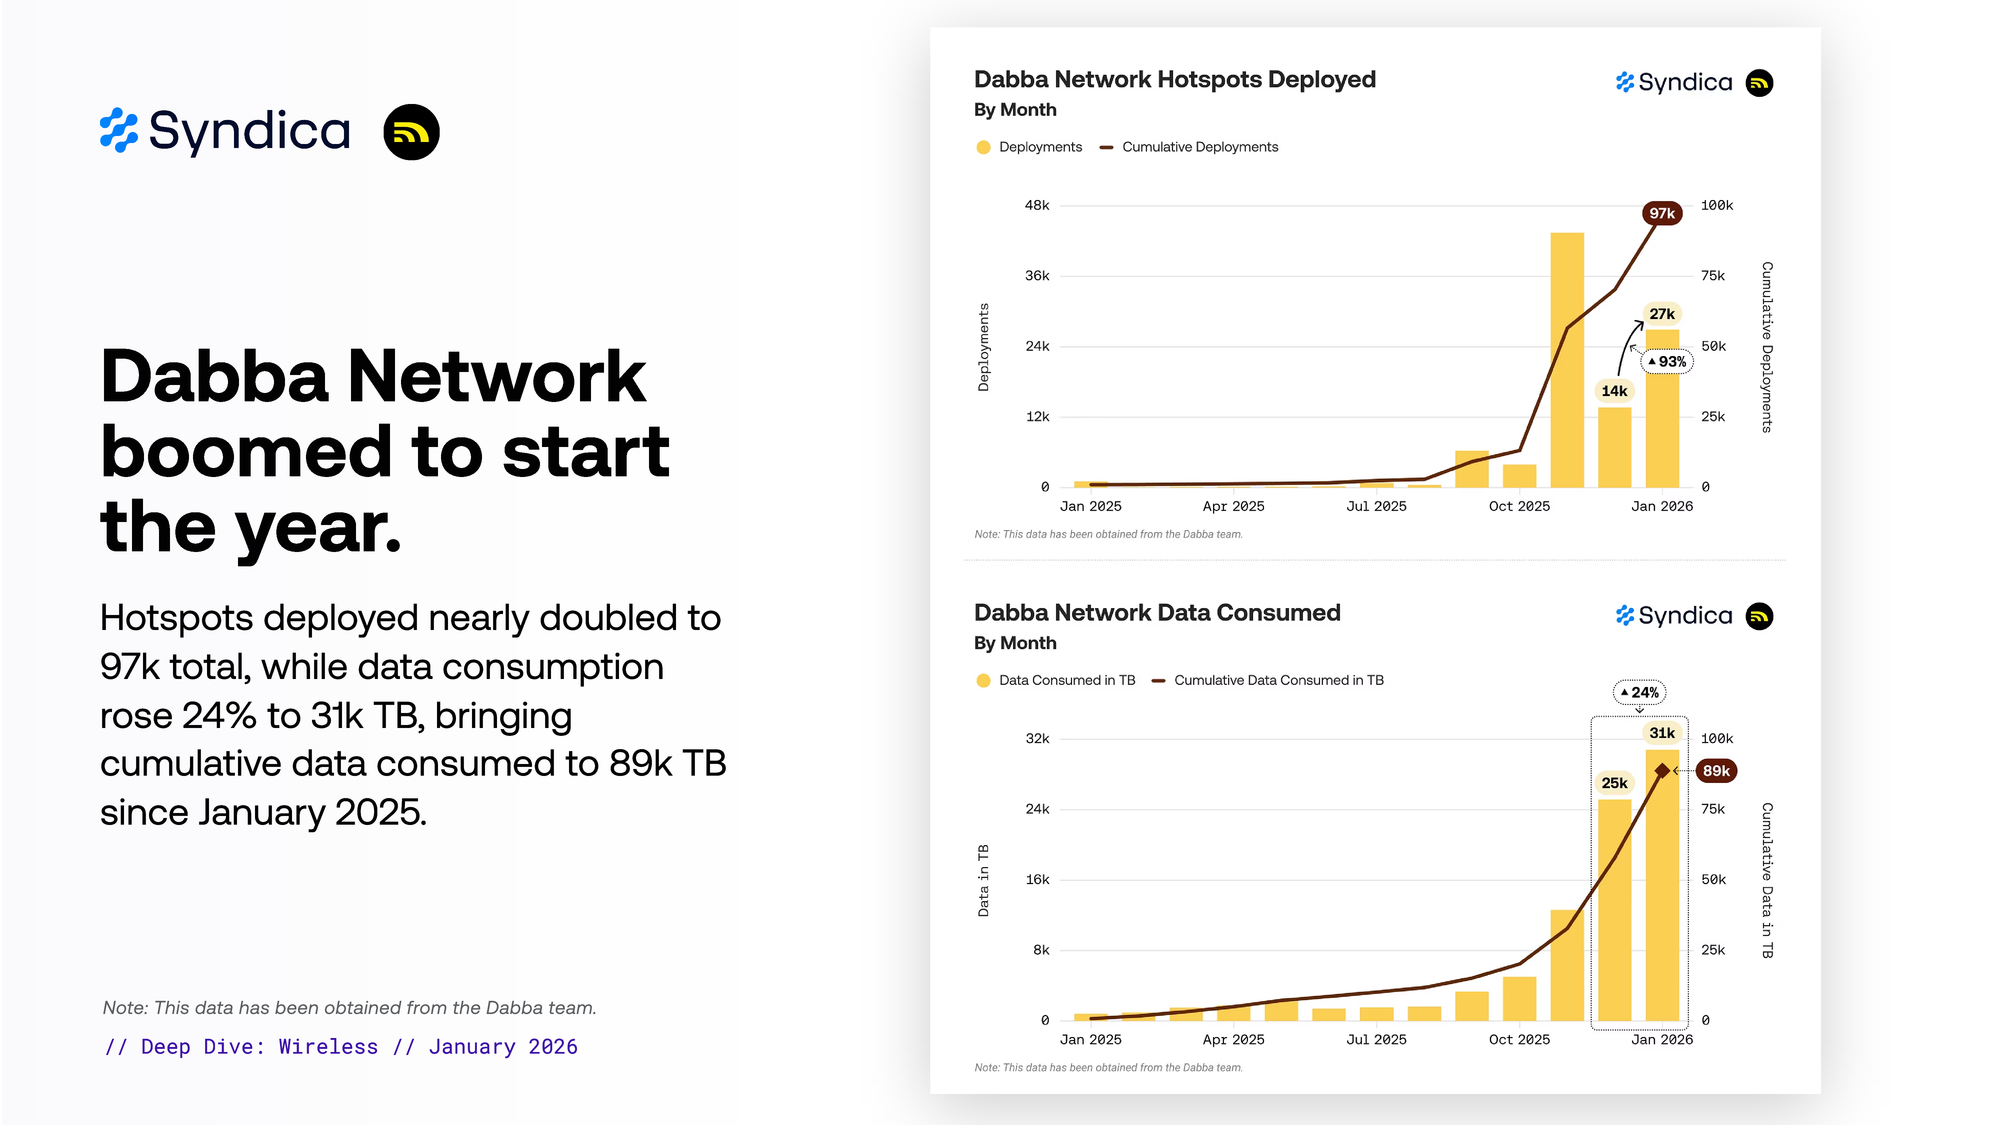Image resolution: width=2000 pixels, height=1125 pixels.
Task: Click the dark diamond marker on the cumulative data line
Action: [x=1662, y=771]
